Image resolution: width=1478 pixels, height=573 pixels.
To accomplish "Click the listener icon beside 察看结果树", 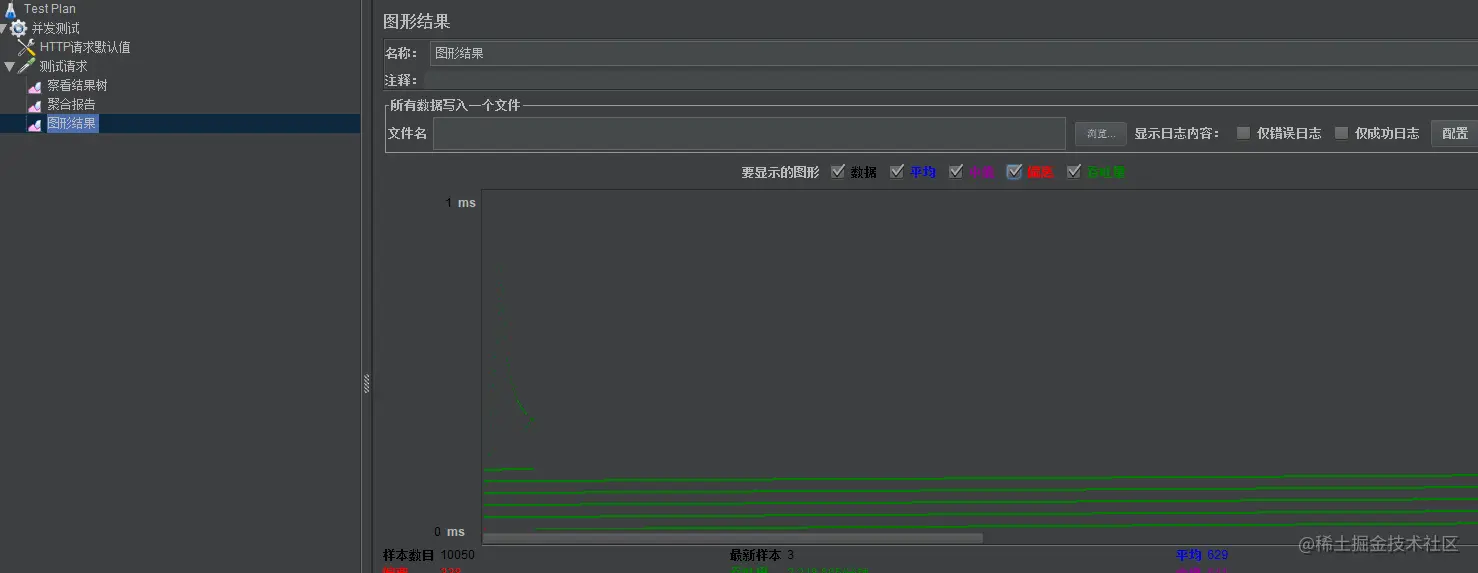I will click(35, 86).
